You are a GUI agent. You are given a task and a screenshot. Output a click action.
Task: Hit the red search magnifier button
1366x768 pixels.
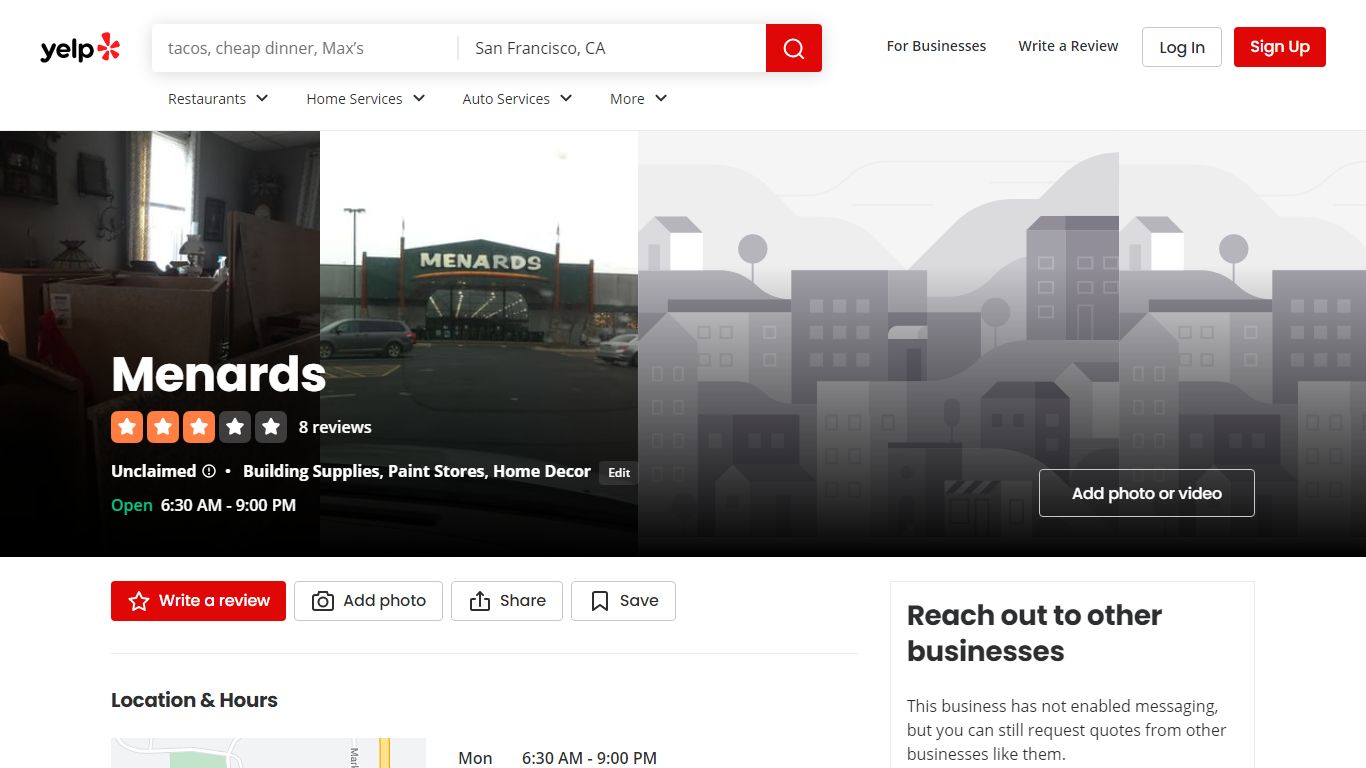794,48
